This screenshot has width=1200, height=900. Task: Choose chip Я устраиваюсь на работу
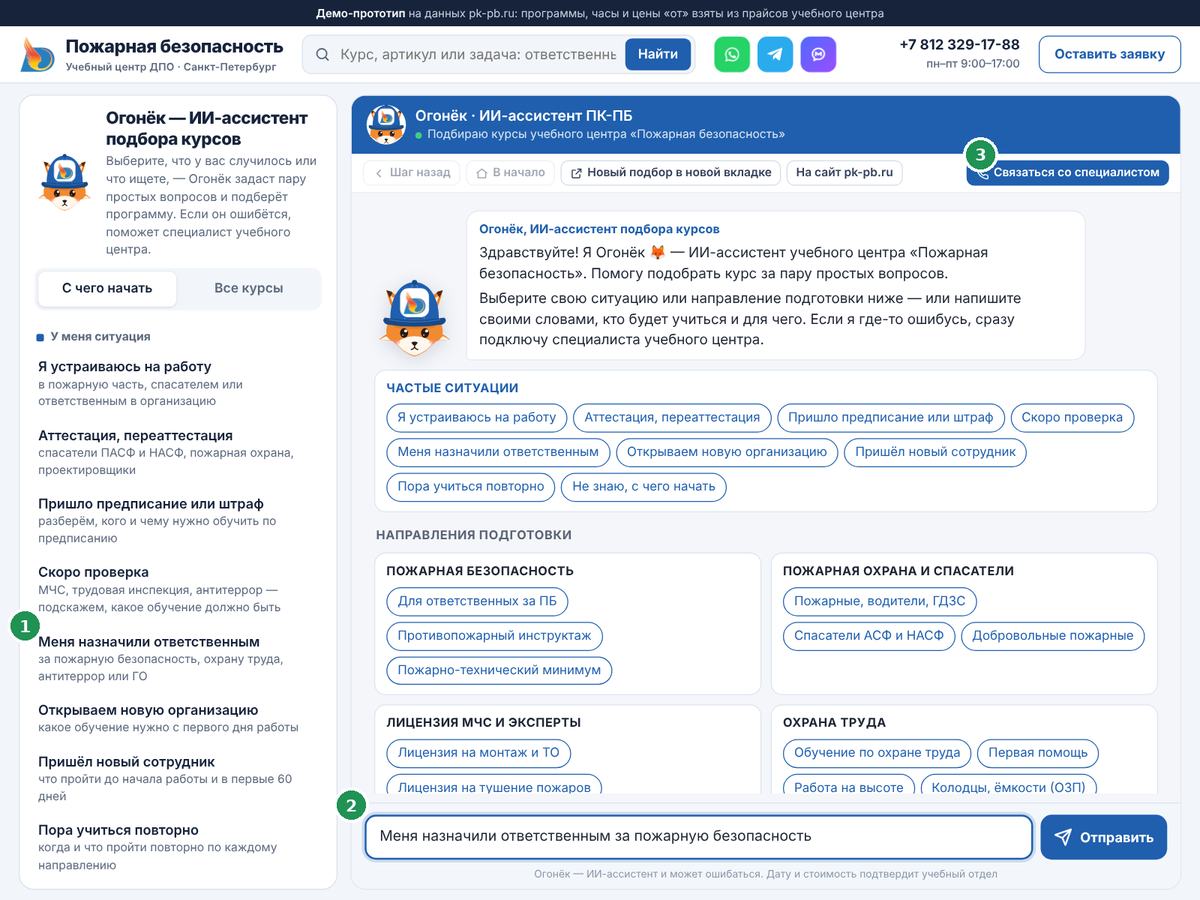click(x=476, y=417)
